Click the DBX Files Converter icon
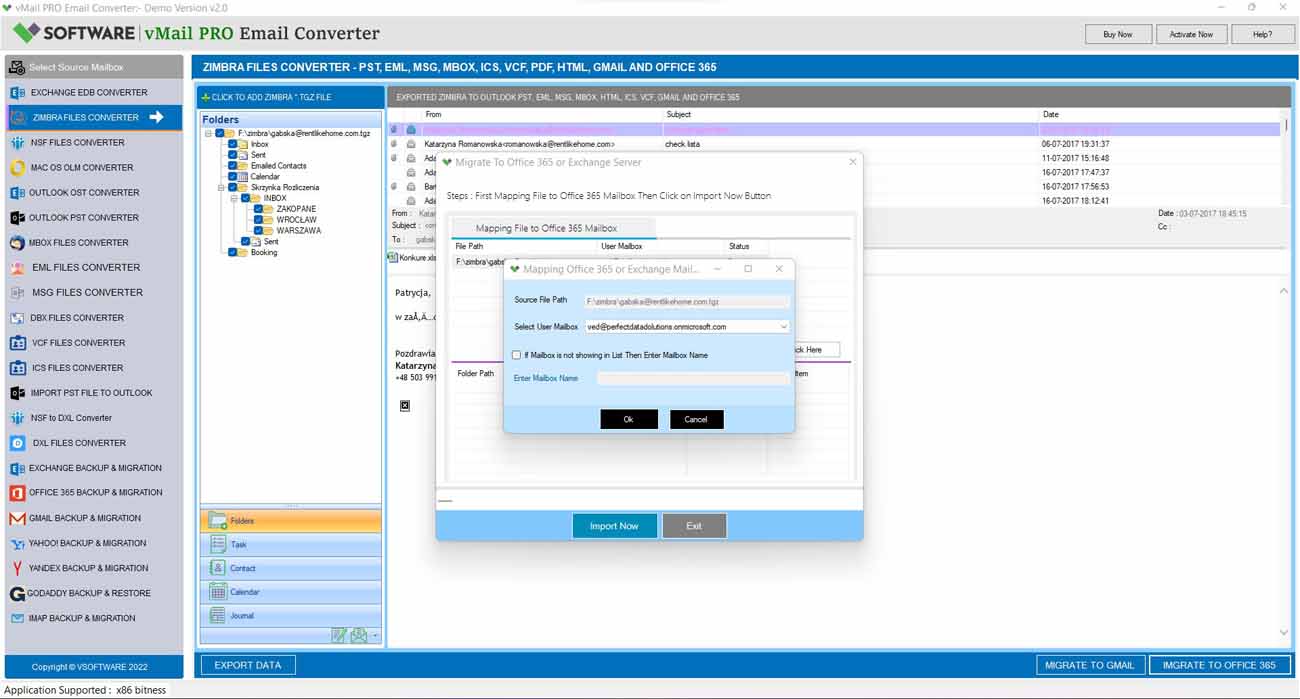Viewport: 1300px width, 699px height. pos(17,317)
